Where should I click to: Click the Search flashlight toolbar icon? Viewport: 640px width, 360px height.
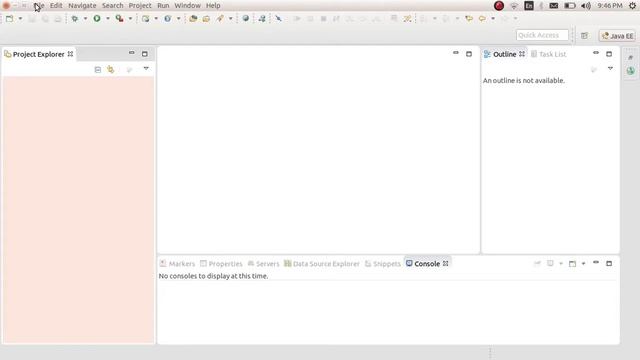click(x=220, y=18)
